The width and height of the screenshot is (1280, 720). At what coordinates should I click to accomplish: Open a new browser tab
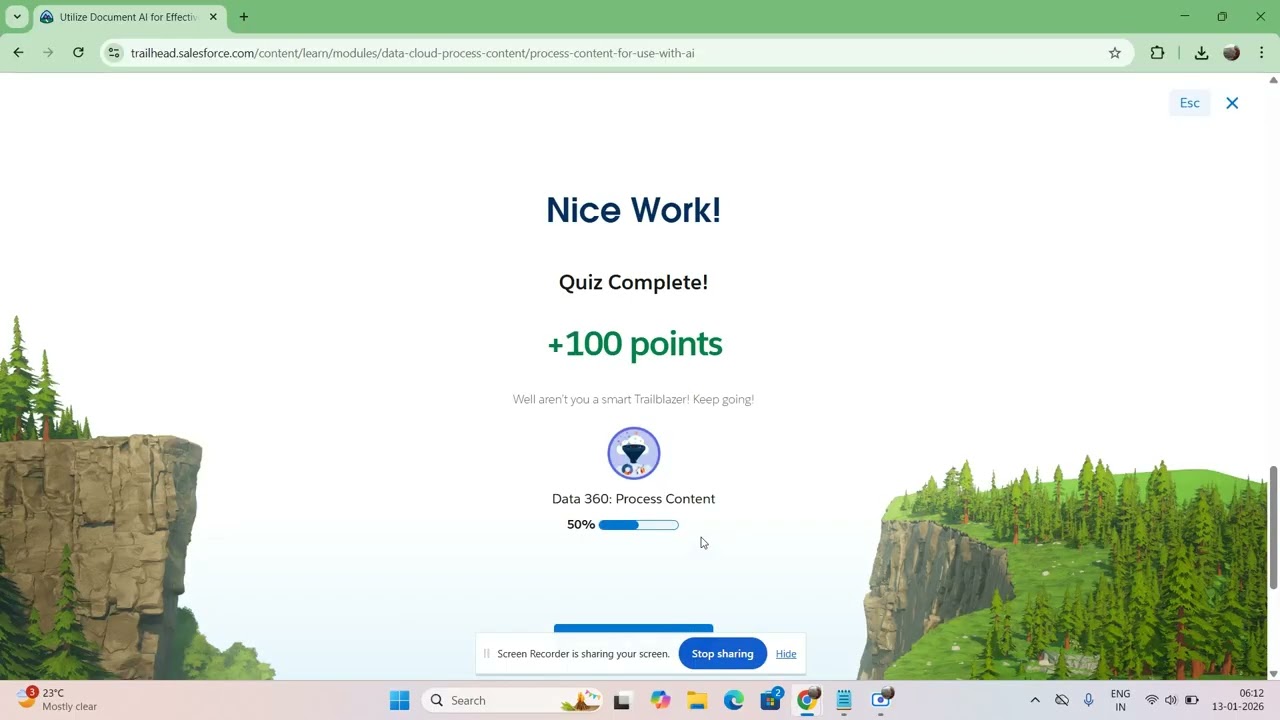pos(243,17)
